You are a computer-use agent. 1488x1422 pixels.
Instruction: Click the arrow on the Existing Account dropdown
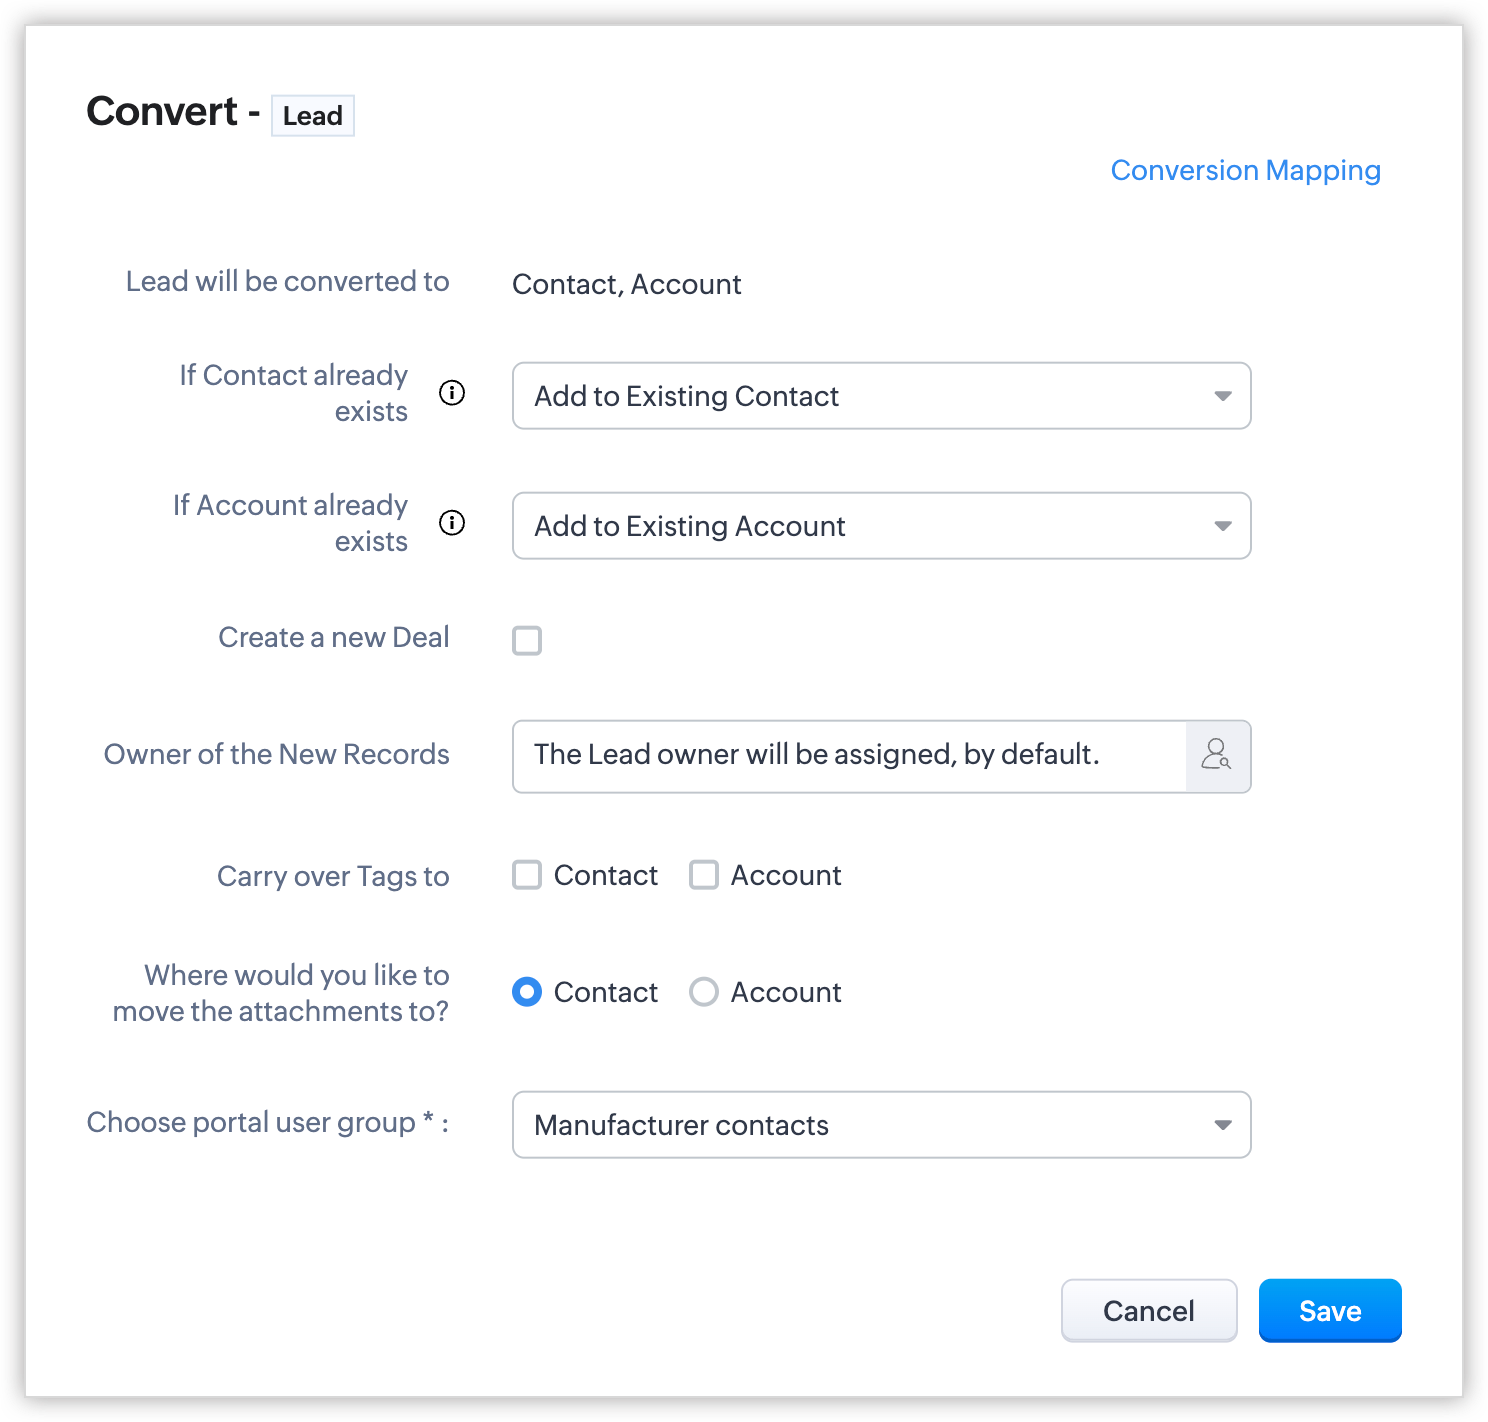1222,526
